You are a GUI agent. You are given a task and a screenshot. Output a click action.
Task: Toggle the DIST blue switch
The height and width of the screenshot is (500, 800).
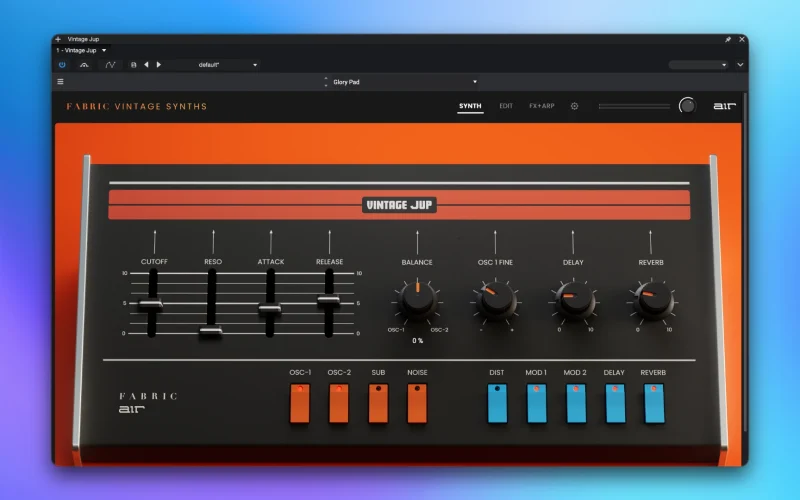(497, 404)
